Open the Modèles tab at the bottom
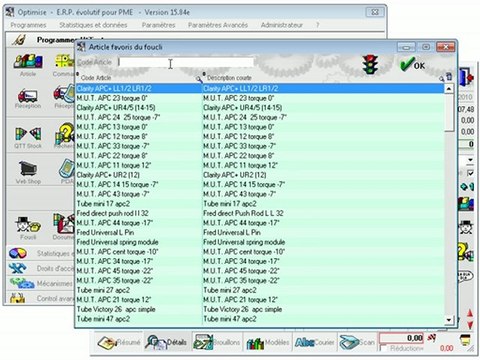The height and width of the screenshot is (360, 480). (x=268, y=342)
